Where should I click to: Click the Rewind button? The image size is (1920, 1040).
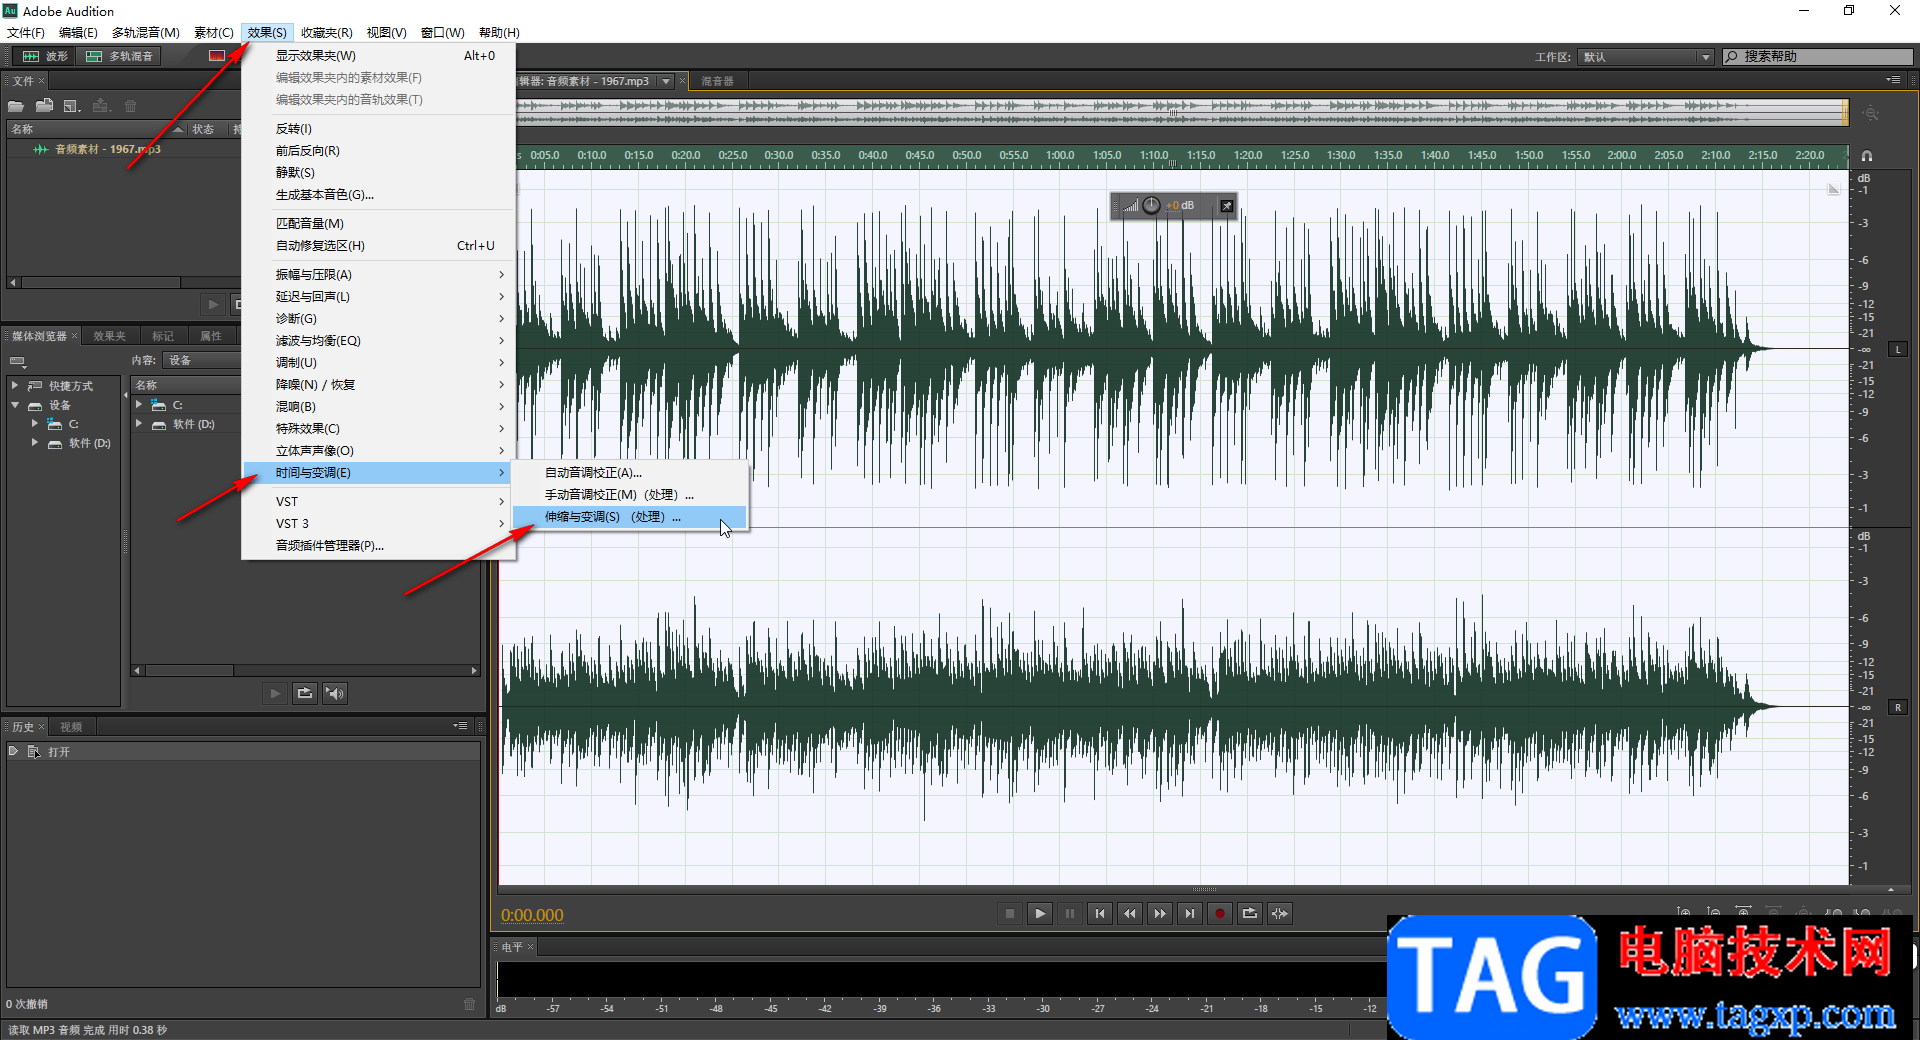(1130, 913)
